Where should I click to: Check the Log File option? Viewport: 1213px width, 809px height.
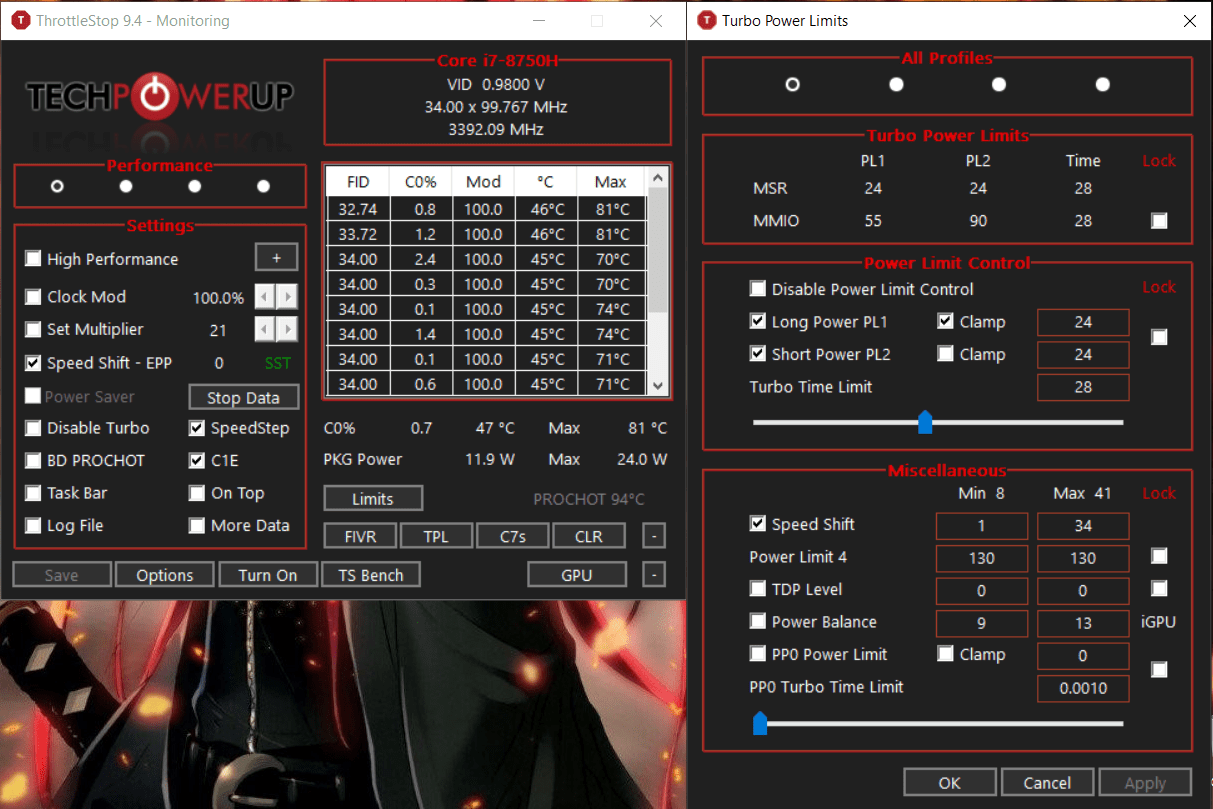[x=33, y=525]
